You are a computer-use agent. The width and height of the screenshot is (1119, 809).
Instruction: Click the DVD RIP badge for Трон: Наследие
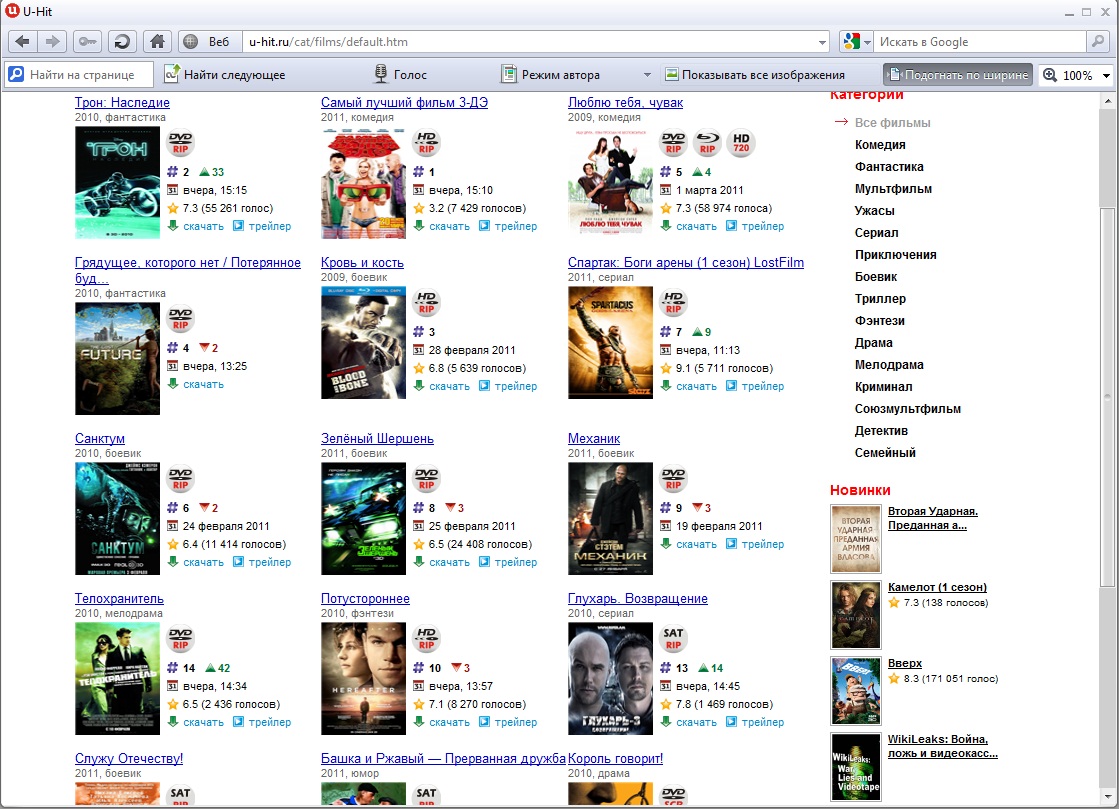pos(181,143)
